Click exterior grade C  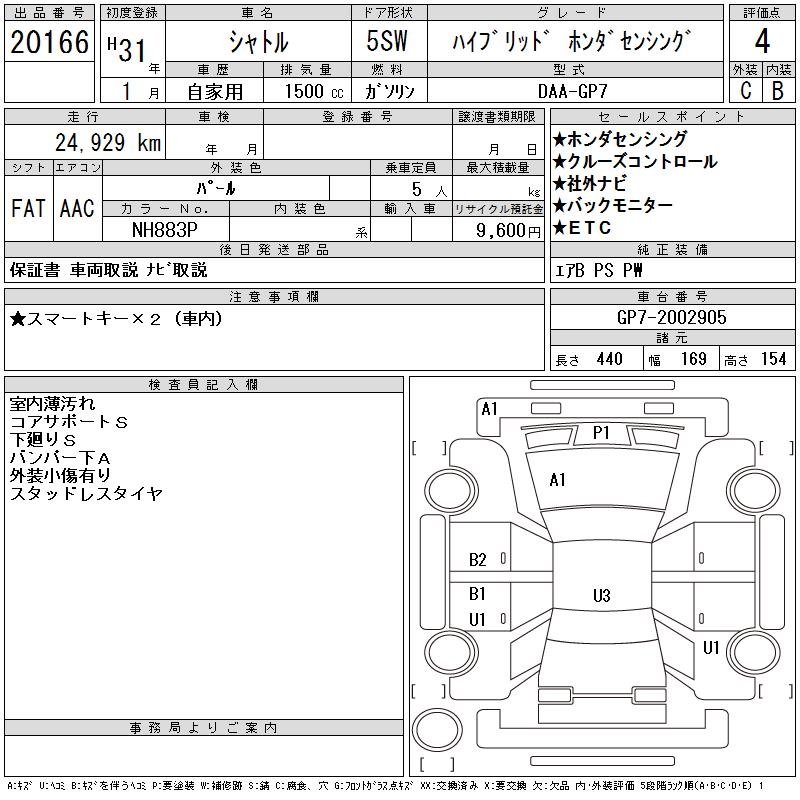coord(746,90)
